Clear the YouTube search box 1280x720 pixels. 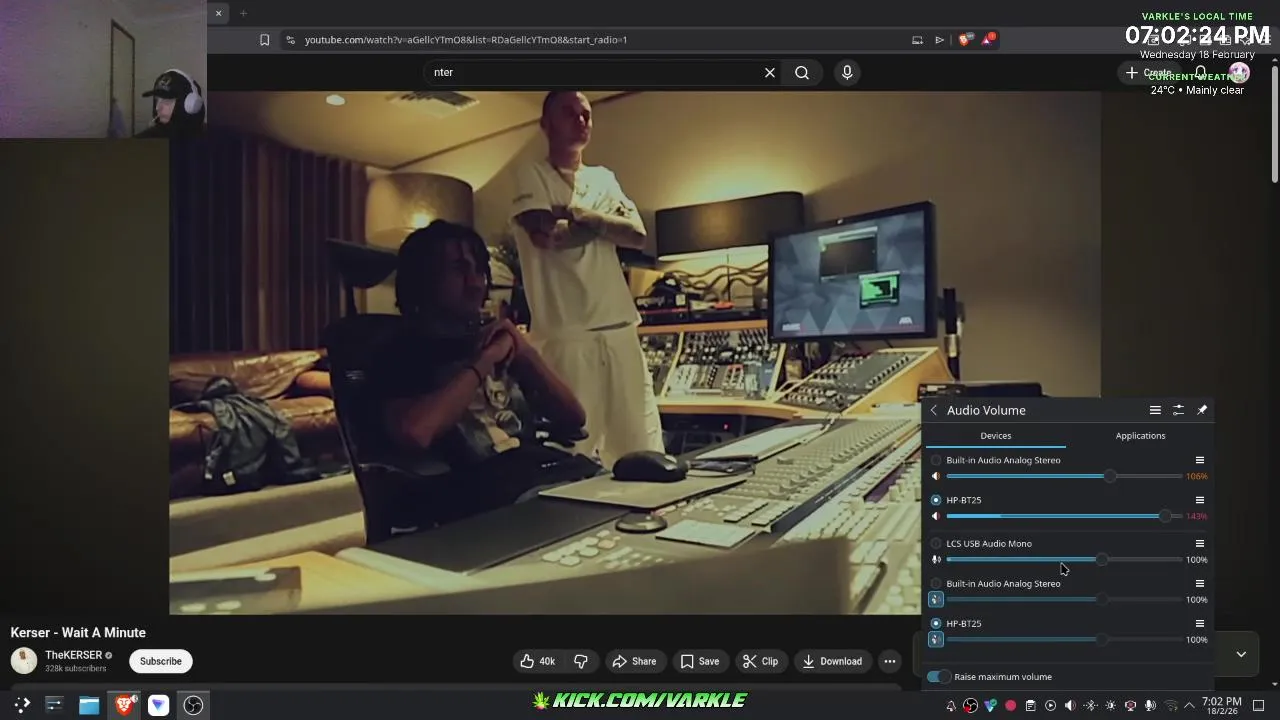click(x=770, y=72)
